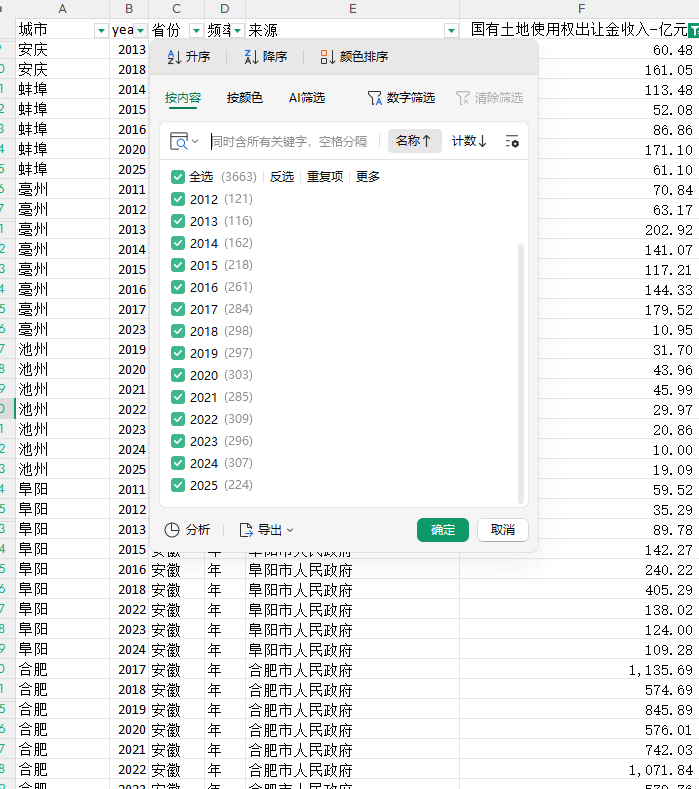Click the search mode magnifier icon
This screenshot has width=699, height=789.
coord(179,142)
